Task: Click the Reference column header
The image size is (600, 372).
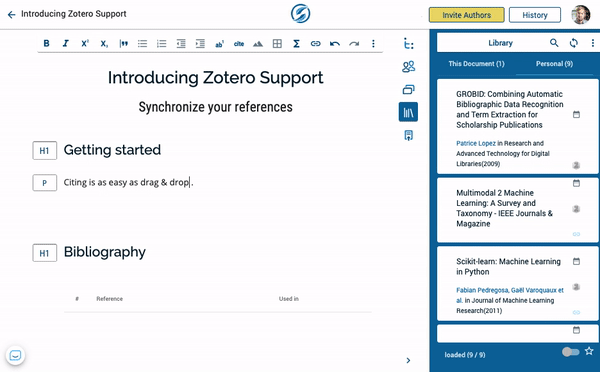Action: coord(109,299)
